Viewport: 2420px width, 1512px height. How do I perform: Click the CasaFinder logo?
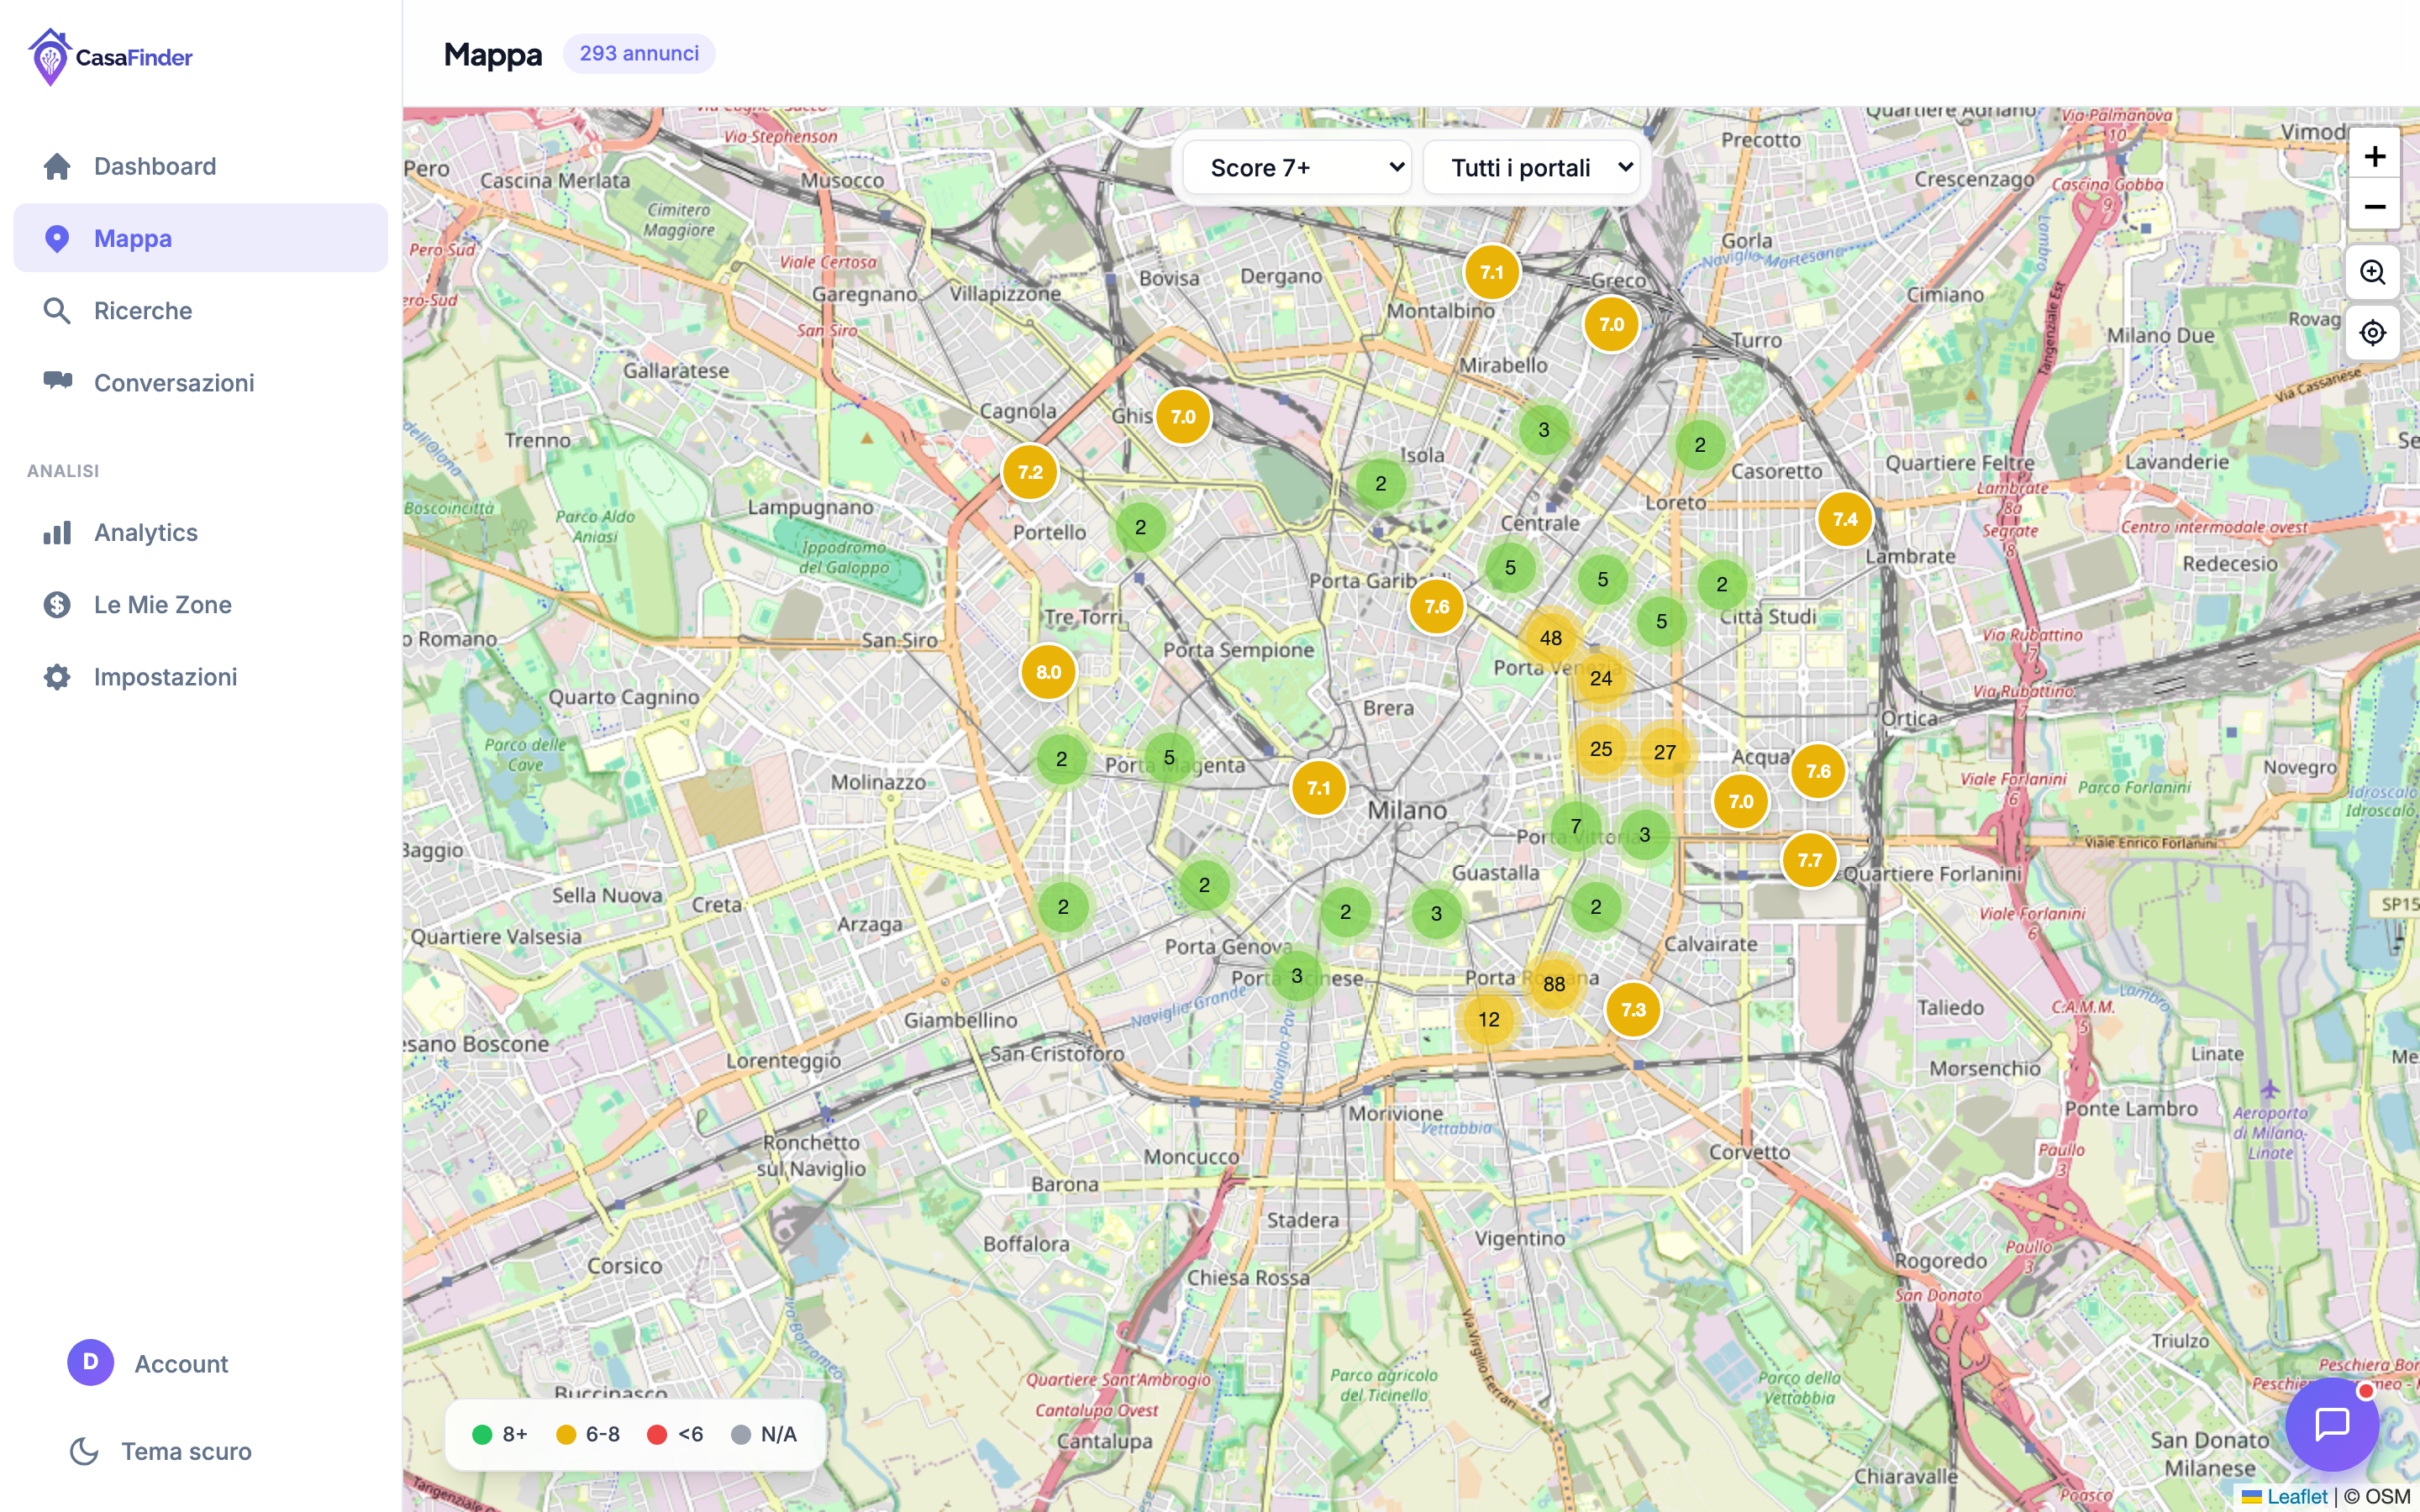tap(110, 56)
